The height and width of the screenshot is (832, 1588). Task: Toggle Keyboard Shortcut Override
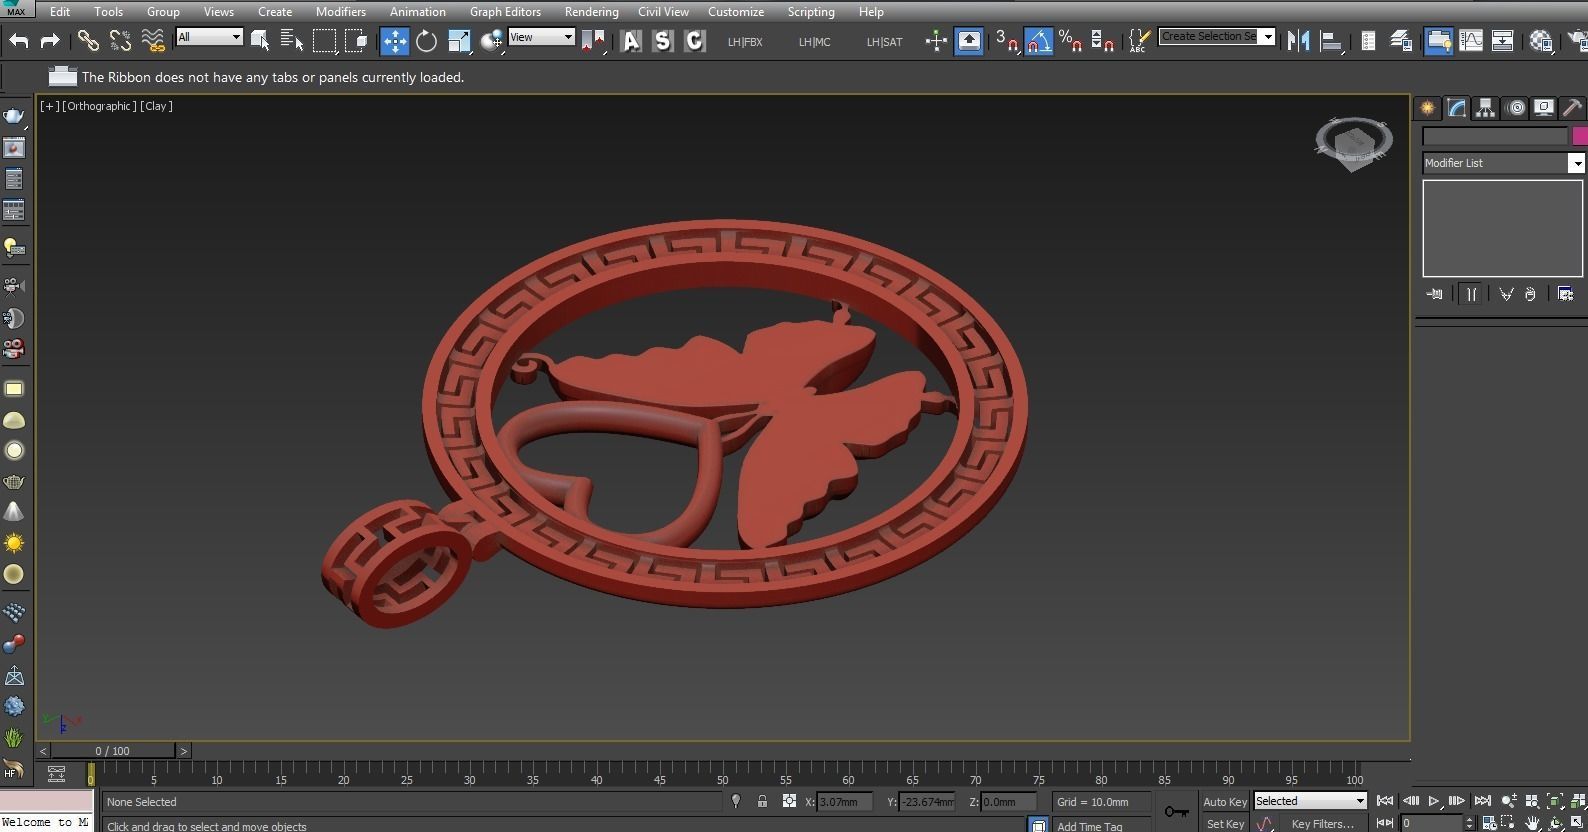tap(969, 41)
